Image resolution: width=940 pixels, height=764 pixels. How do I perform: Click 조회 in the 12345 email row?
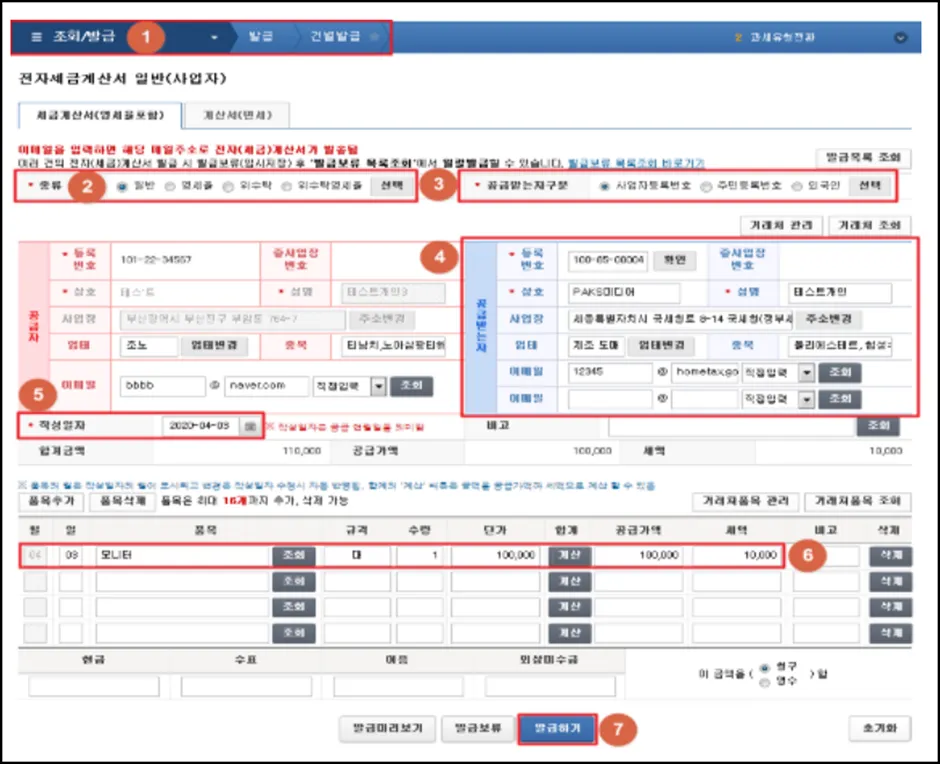[840, 372]
